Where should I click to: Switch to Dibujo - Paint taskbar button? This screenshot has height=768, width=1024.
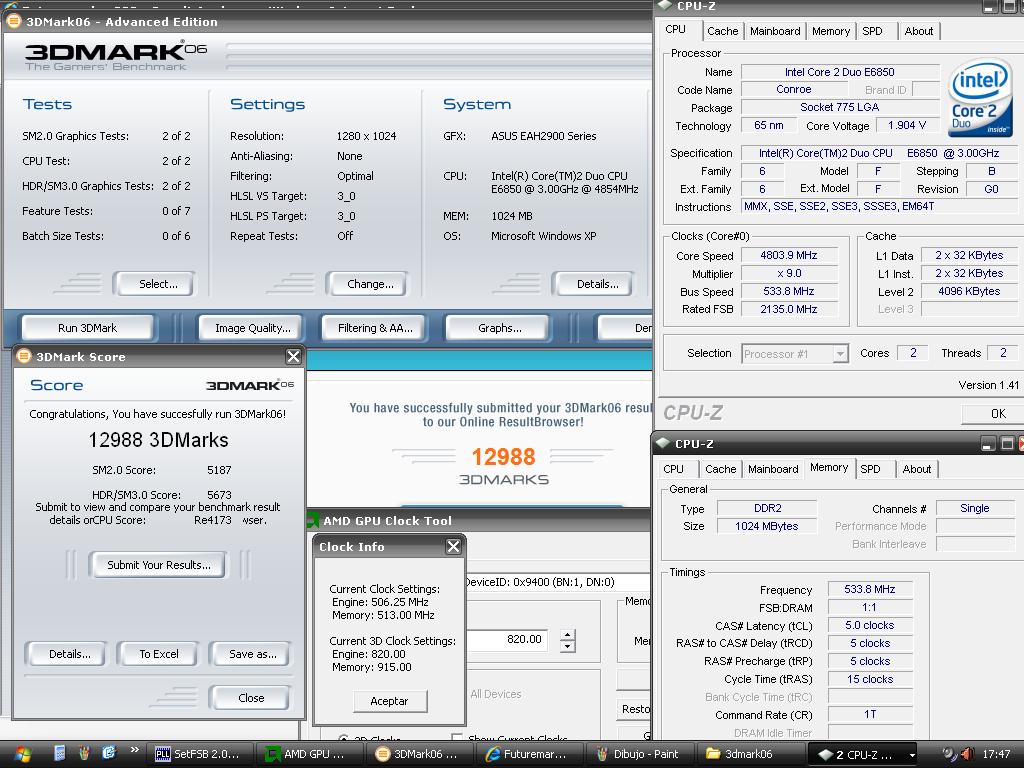pos(638,754)
